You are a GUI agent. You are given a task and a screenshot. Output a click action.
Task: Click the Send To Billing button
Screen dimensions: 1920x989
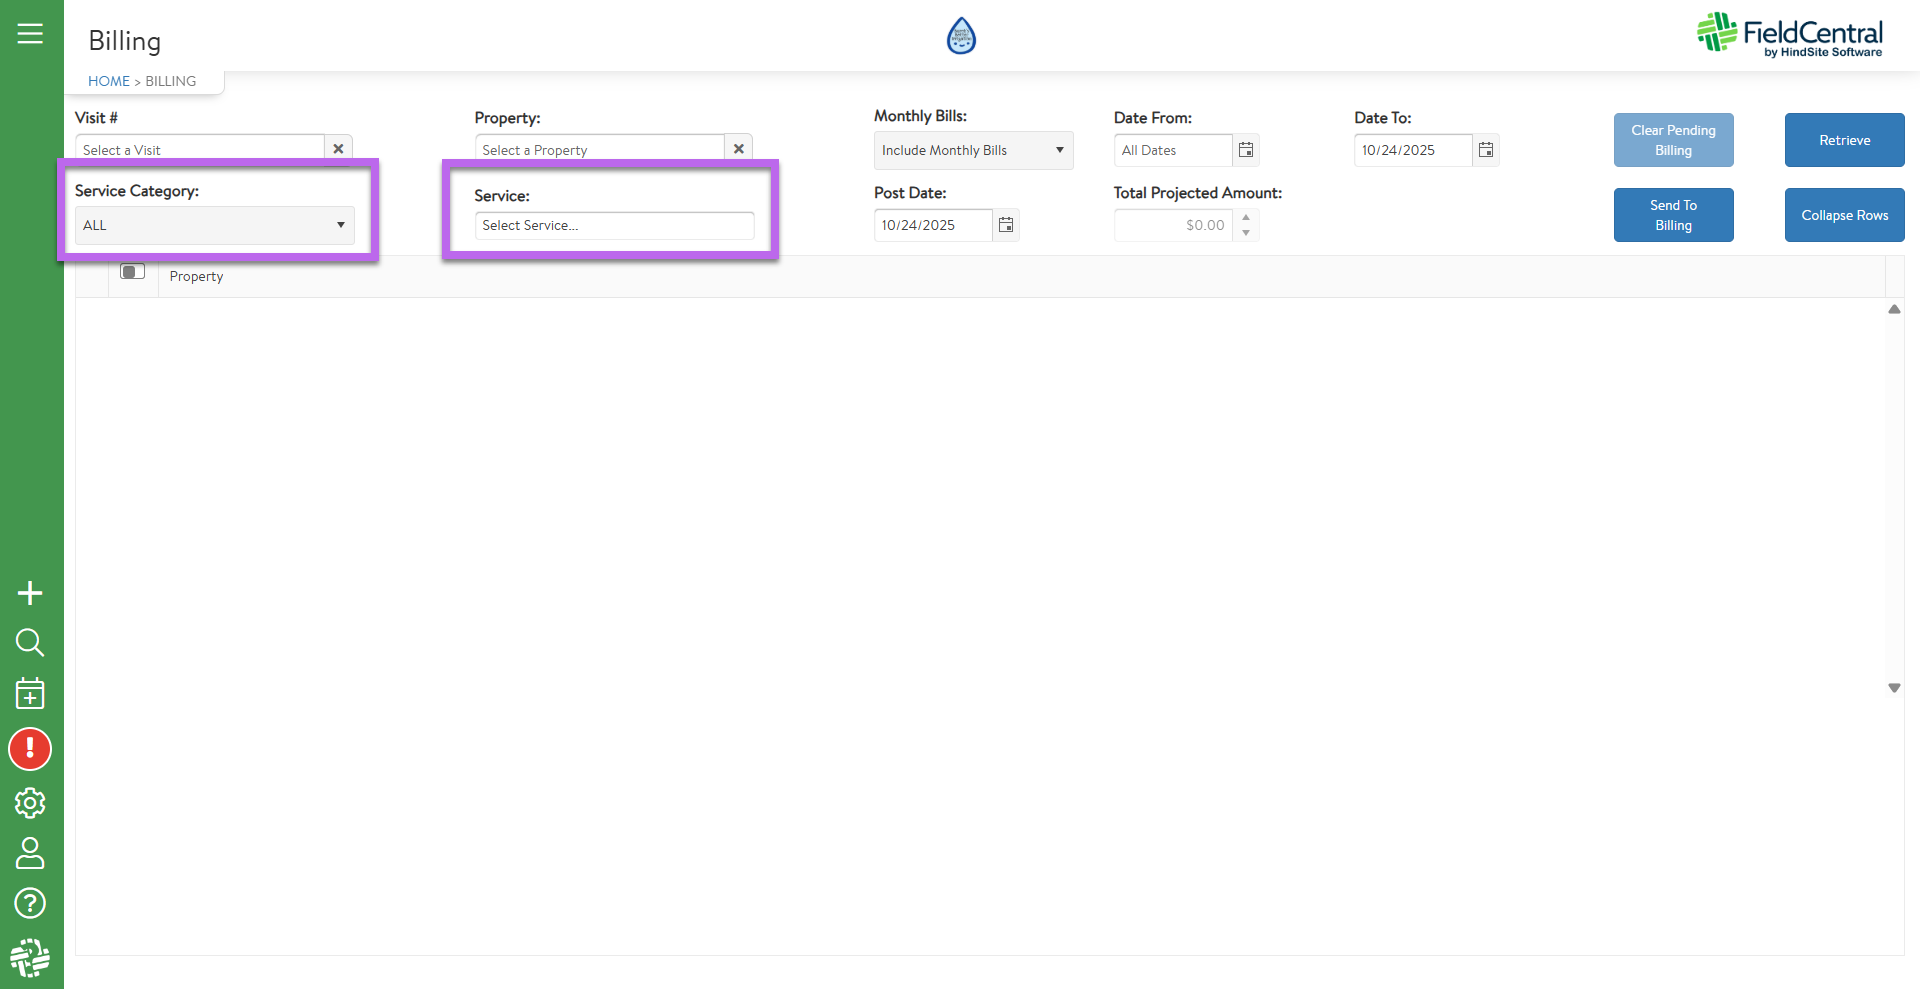[1673, 215]
